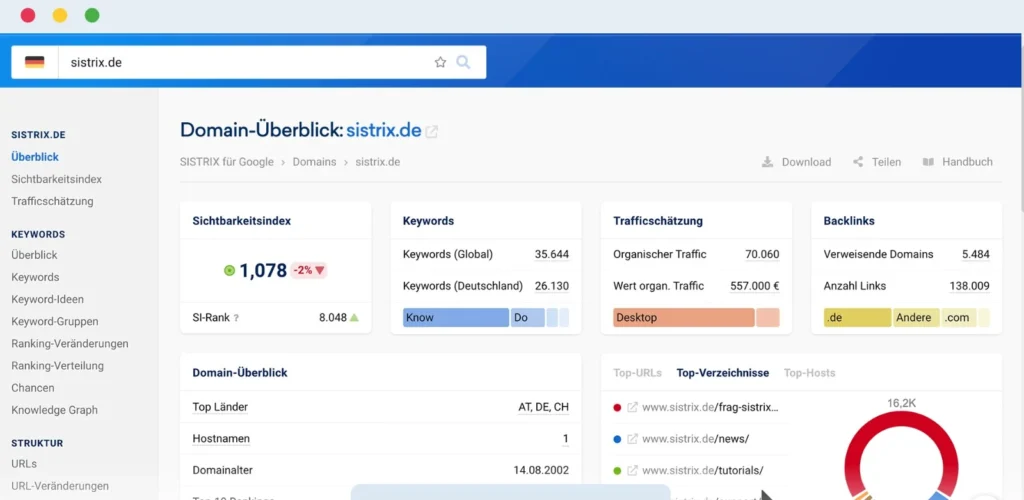Click the Hostnamen label
1024x500 pixels.
[x=221, y=439]
